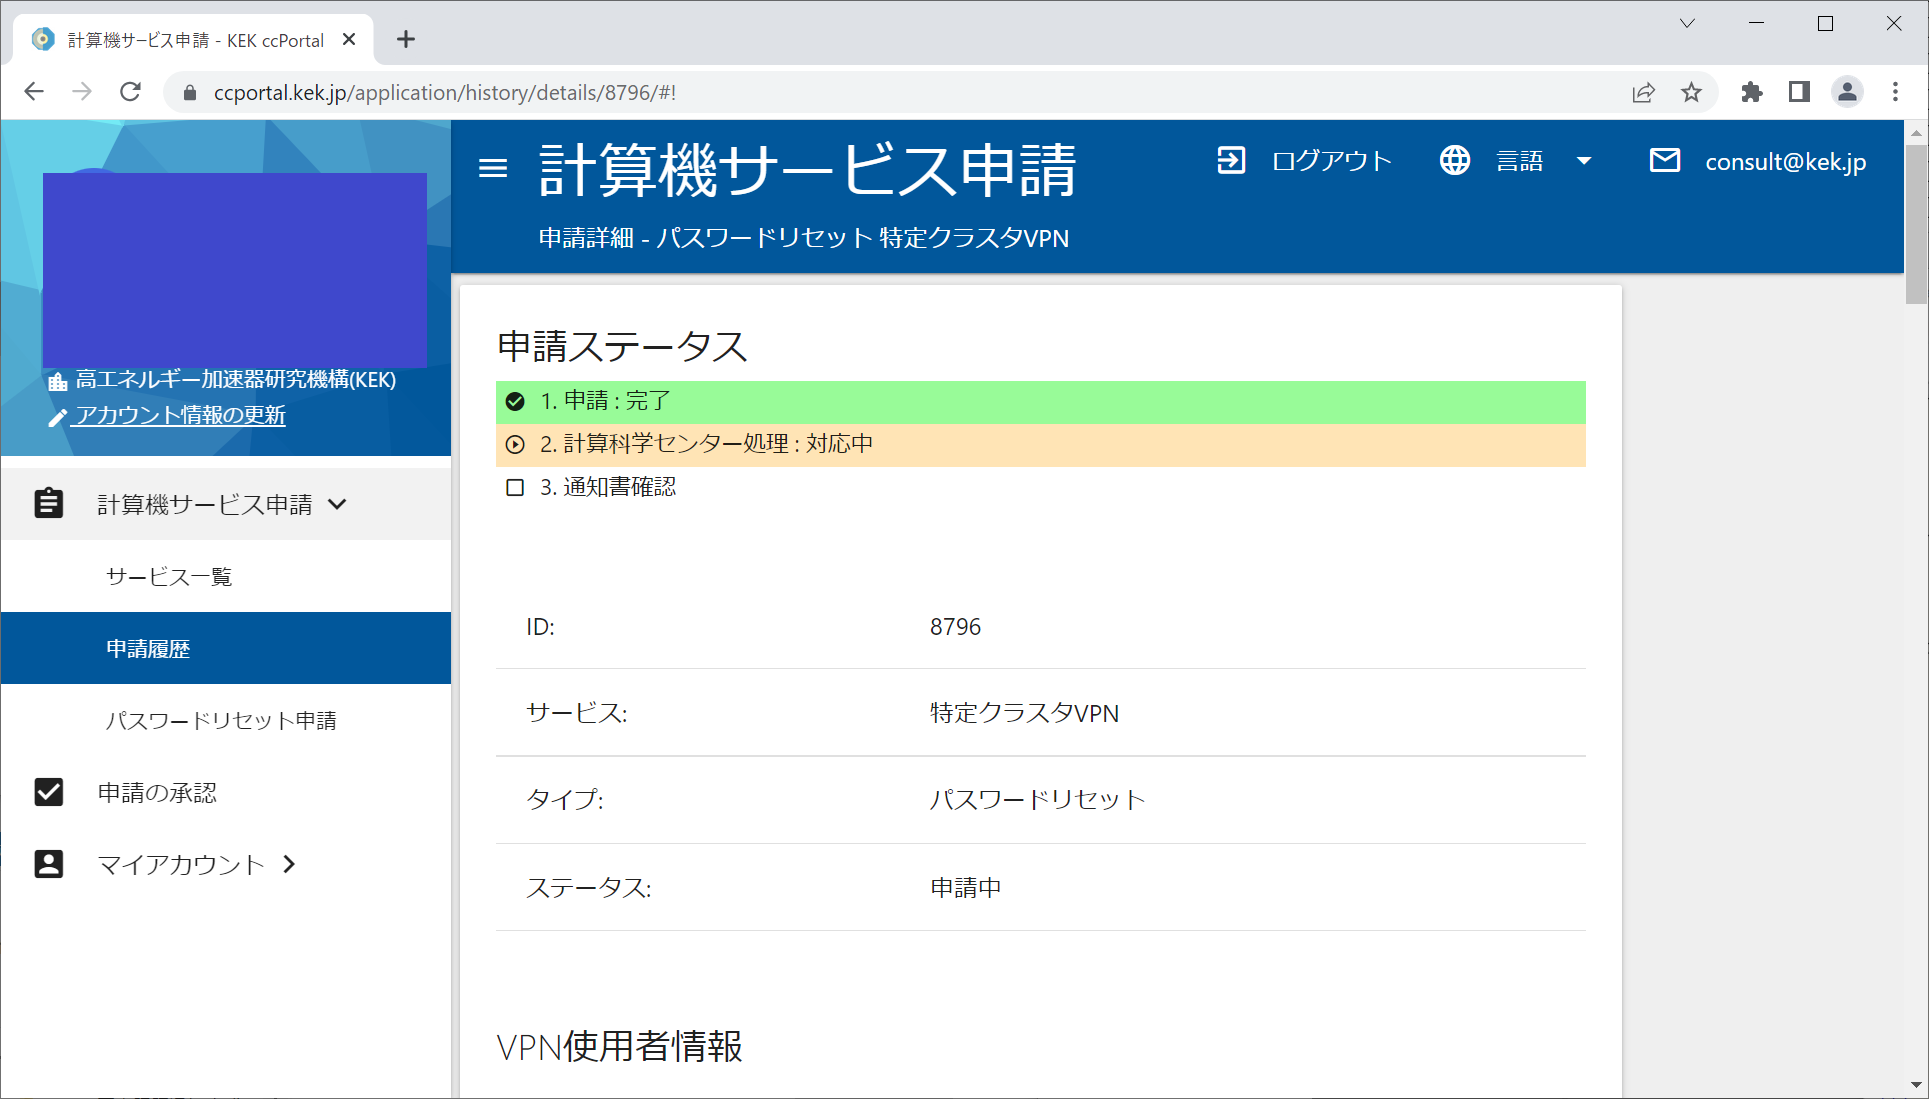Click the browser address bar URL
The image size is (1929, 1099).
(445, 93)
